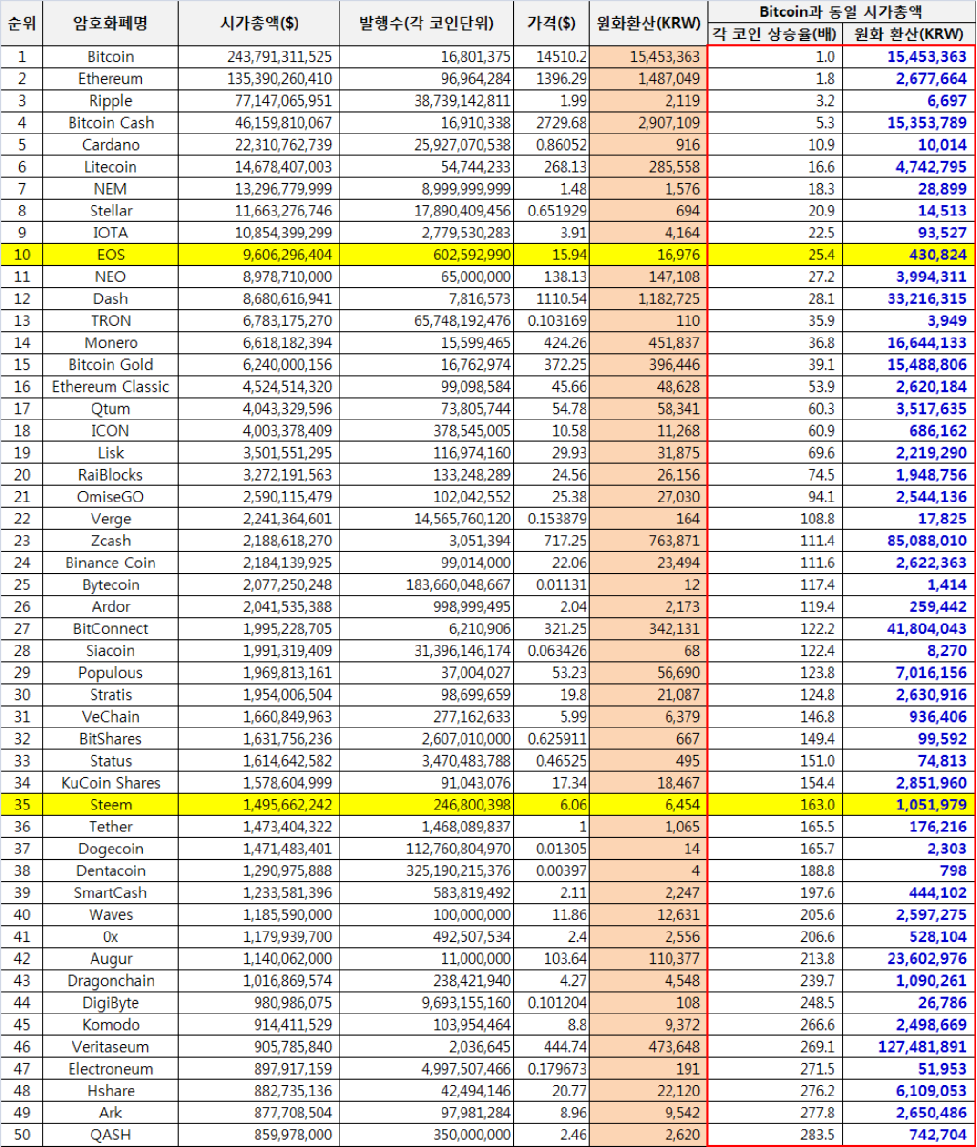This screenshot has width=977, height=1147.
Task: Click the Bitcoin name cell
Action: point(110,57)
